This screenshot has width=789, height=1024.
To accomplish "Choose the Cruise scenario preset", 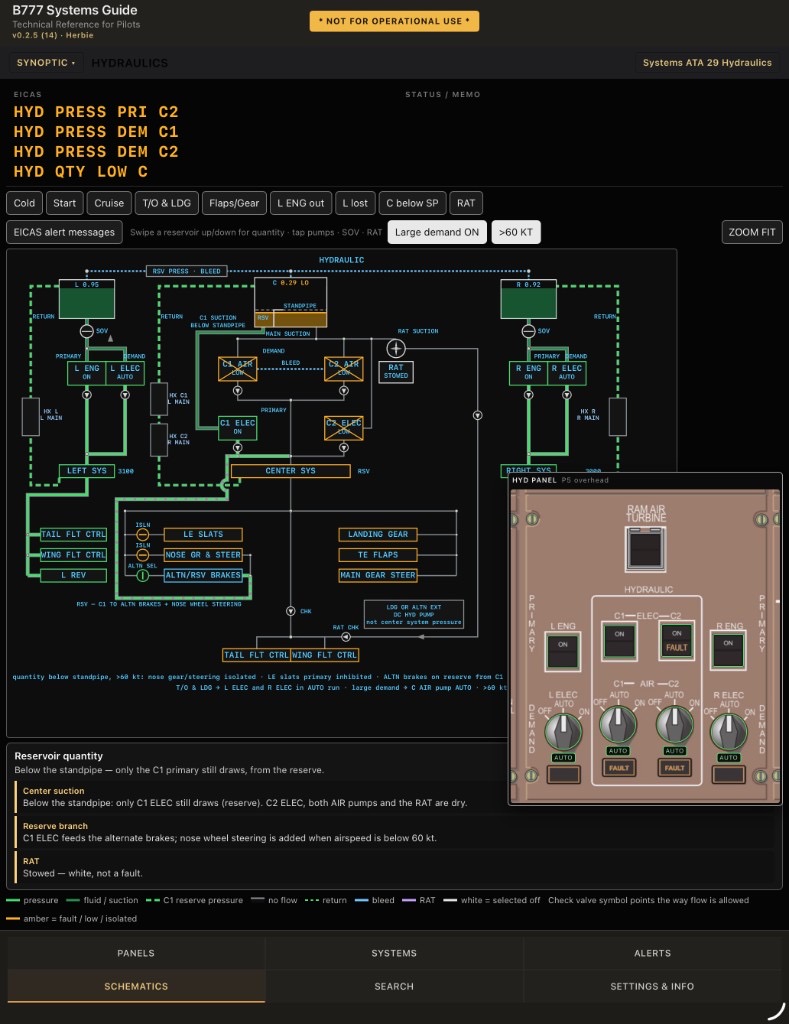I will (109, 203).
